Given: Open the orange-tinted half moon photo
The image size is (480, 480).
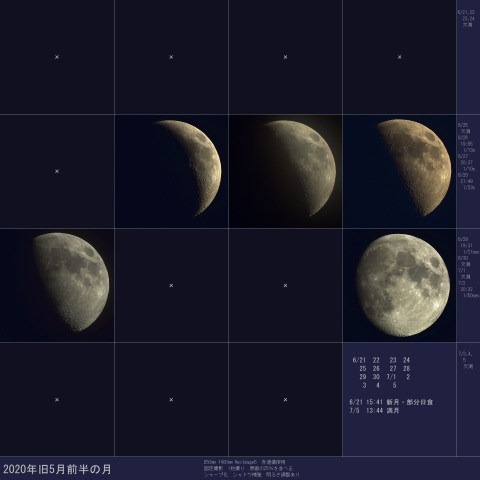Looking at the screenshot, I should [399, 171].
